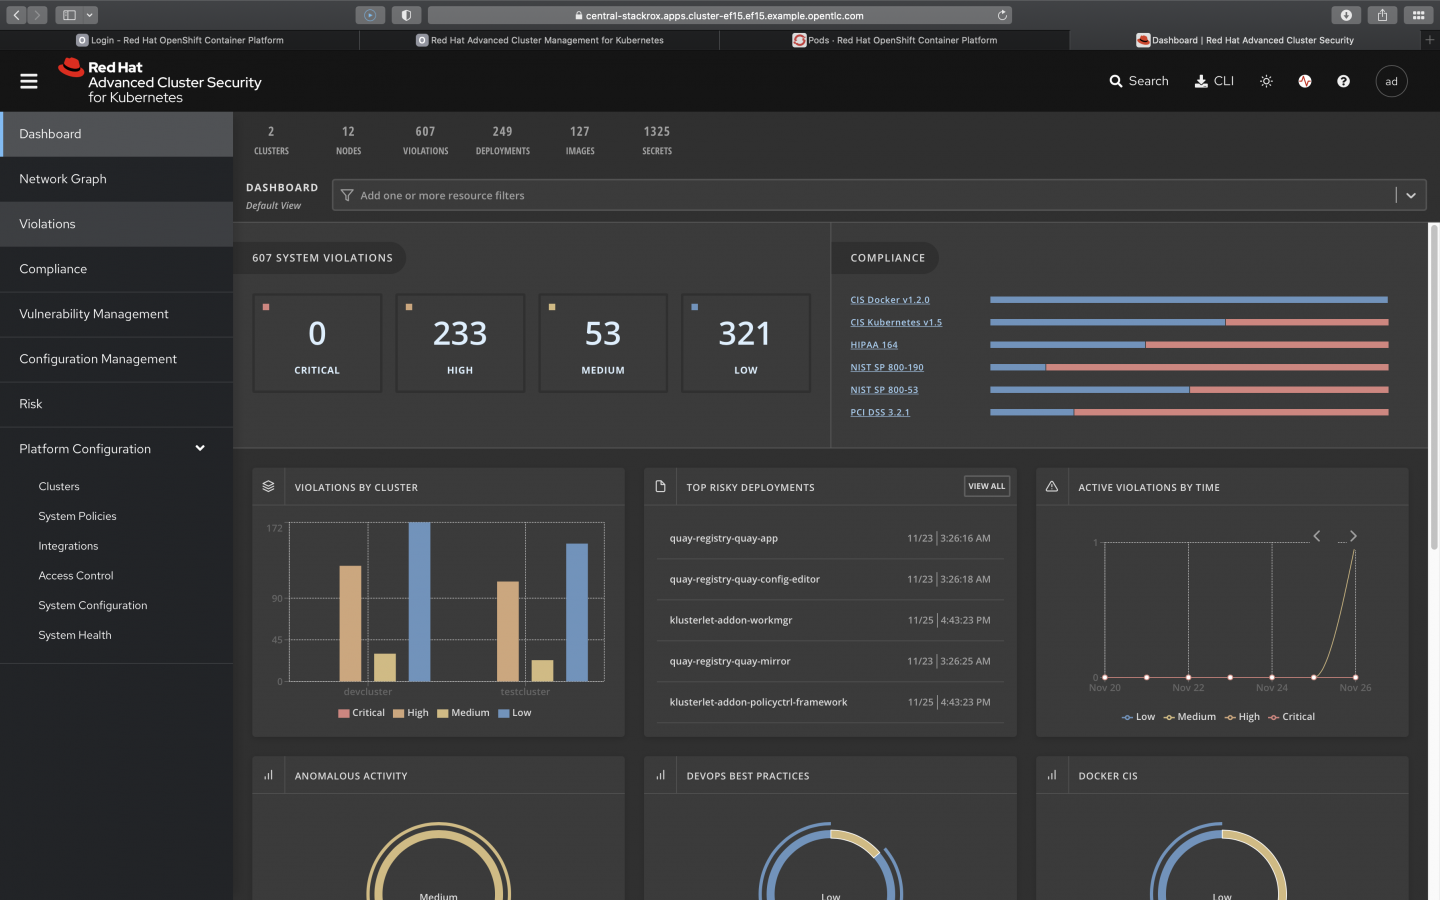
Task: Switch to Advanced Cluster Management tab
Action: 540,40
